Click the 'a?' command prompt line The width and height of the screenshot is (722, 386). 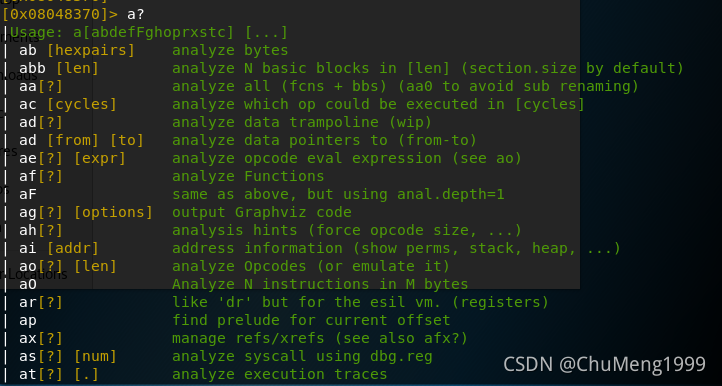pyautogui.click(x=73, y=14)
